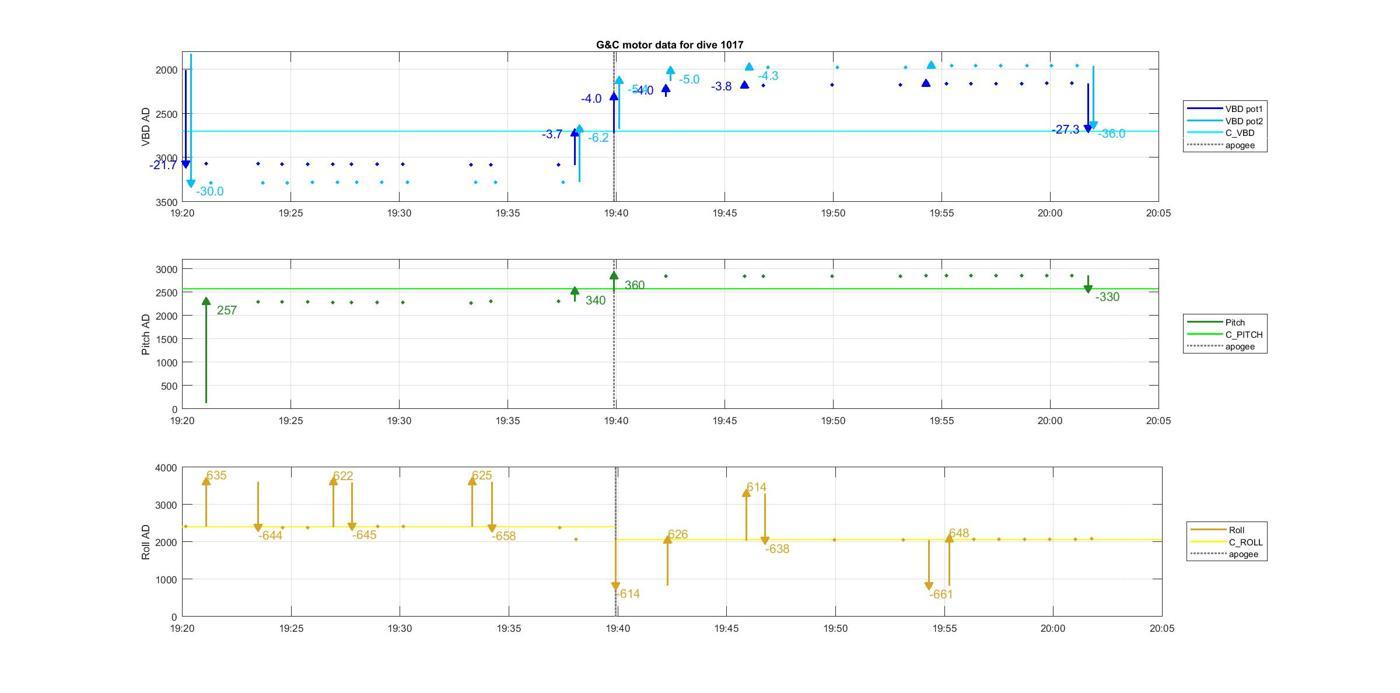Click the '3500' tick on the VBD axis
The height and width of the screenshot is (693, 1400).
point(166,203)
